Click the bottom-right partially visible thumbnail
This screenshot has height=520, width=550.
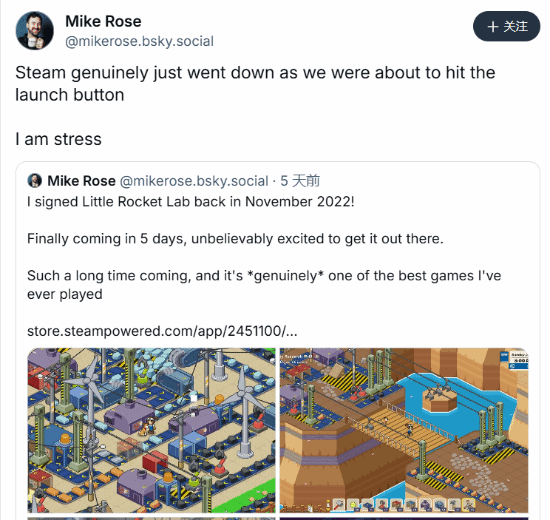coord(404,518)
